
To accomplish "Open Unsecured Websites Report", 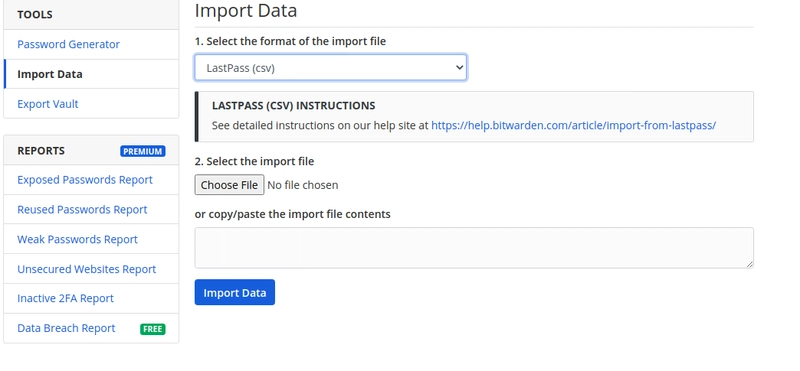I will (x=87, y=269).
